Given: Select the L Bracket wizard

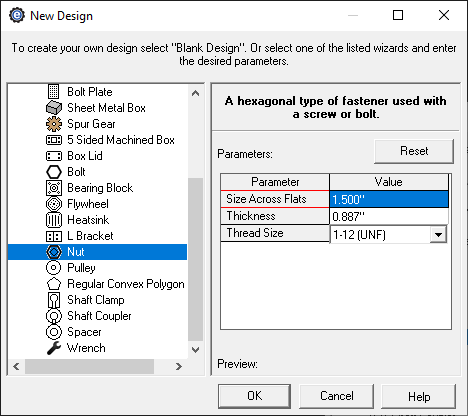Looking at the screenshot, I should point(90,236).
